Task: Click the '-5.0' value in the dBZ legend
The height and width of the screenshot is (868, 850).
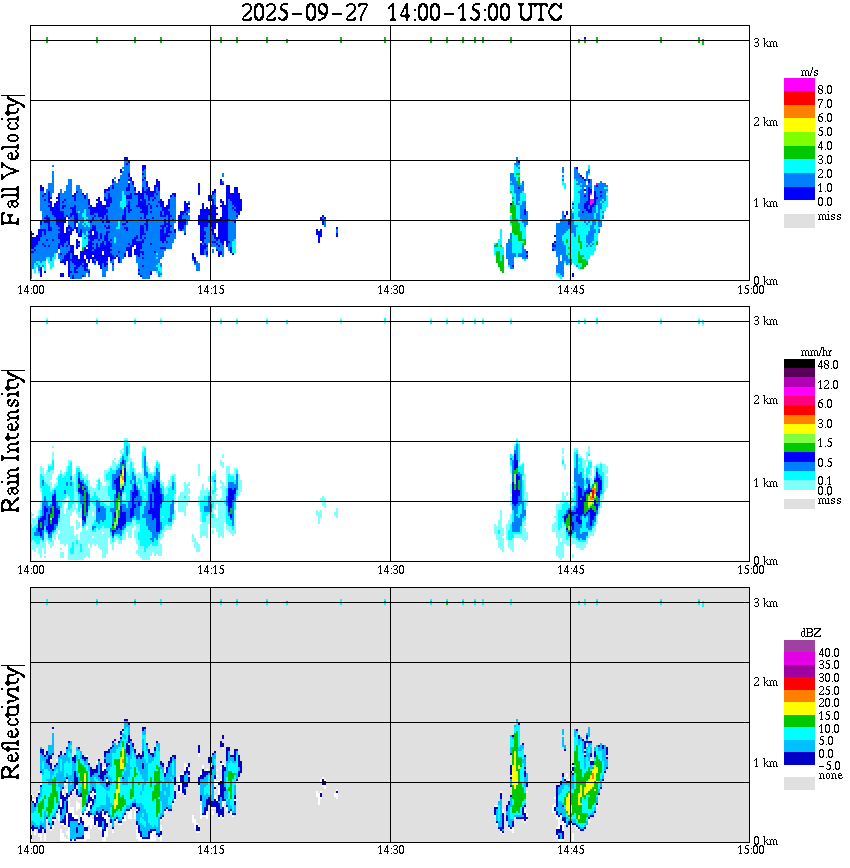Action: [829, 766]
